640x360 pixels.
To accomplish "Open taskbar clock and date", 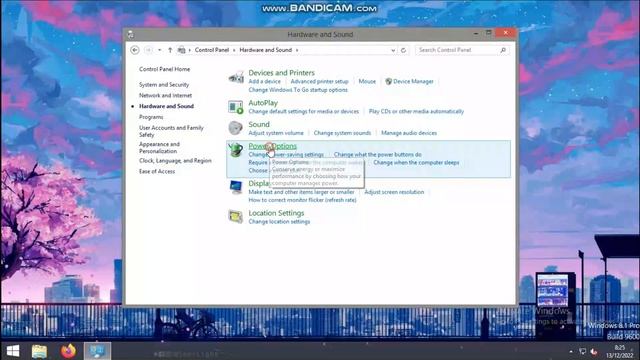I will [620, 351].
